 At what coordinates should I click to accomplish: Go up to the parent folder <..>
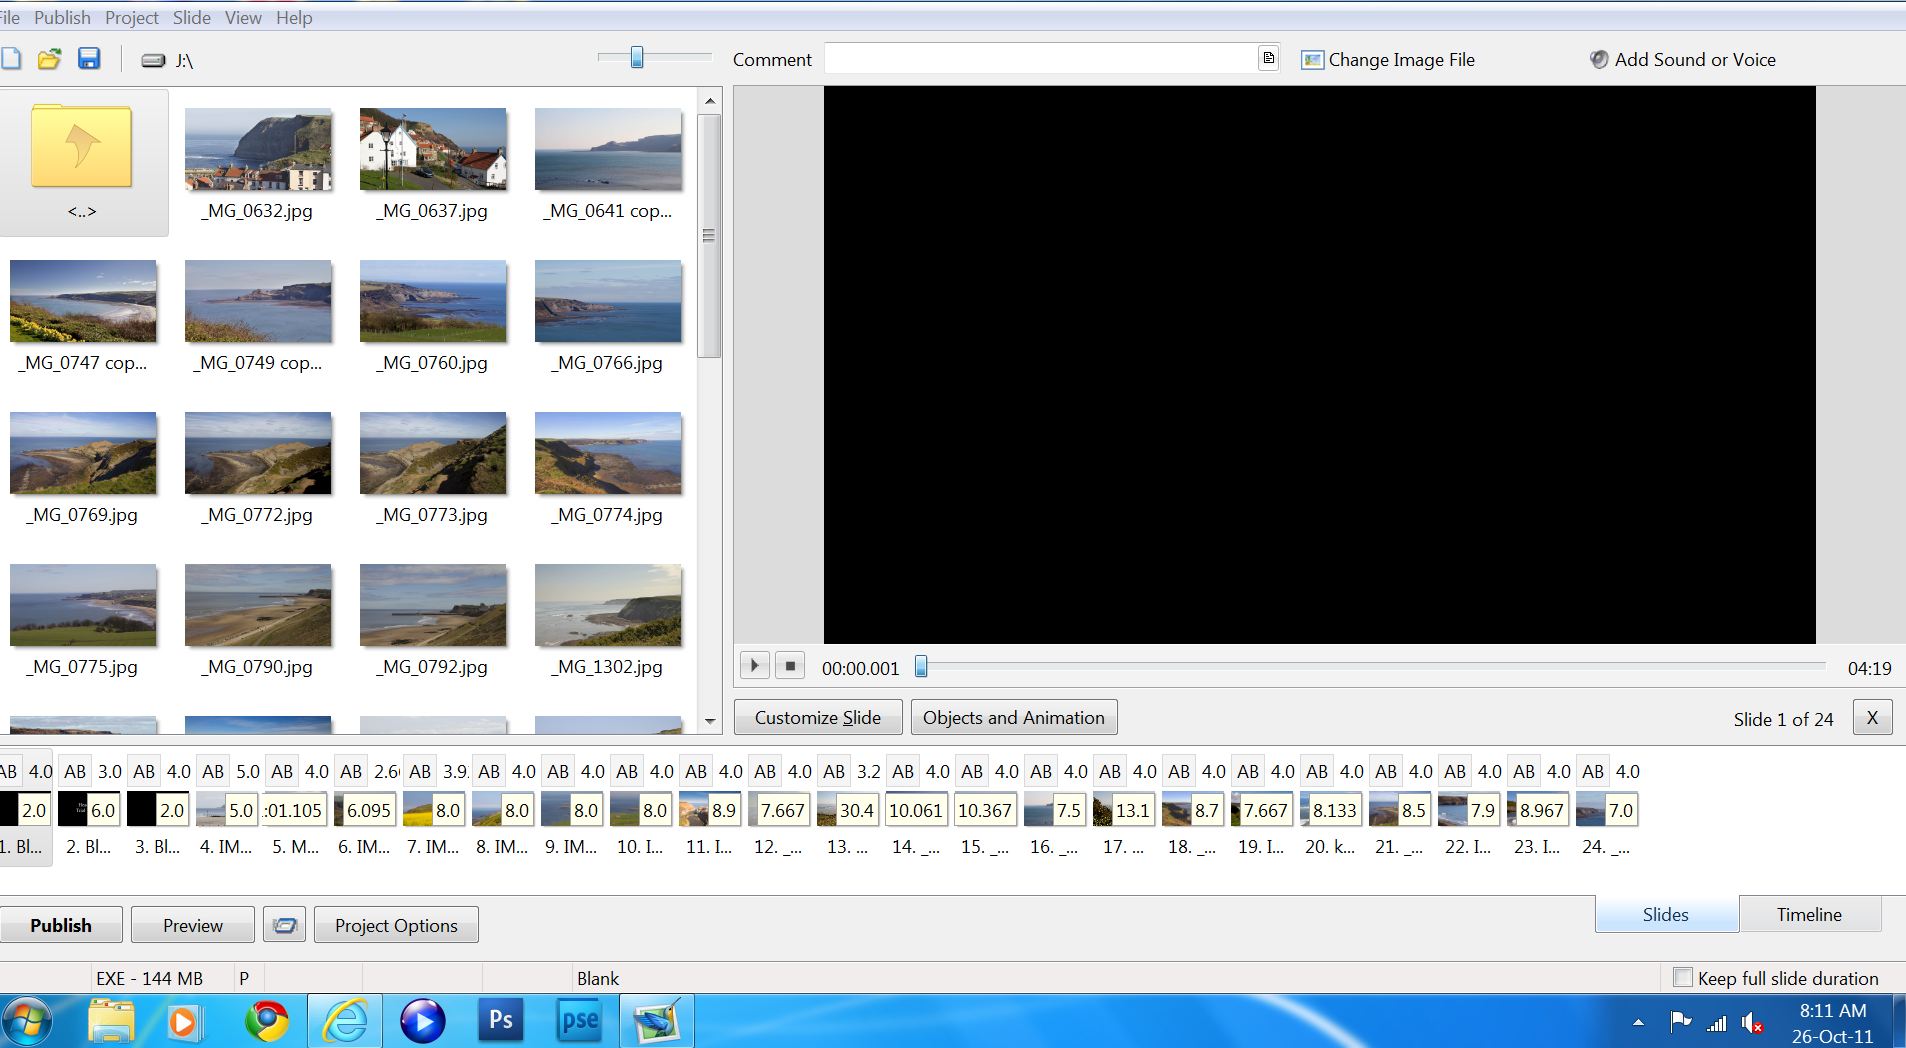click(x=83, y=163)
